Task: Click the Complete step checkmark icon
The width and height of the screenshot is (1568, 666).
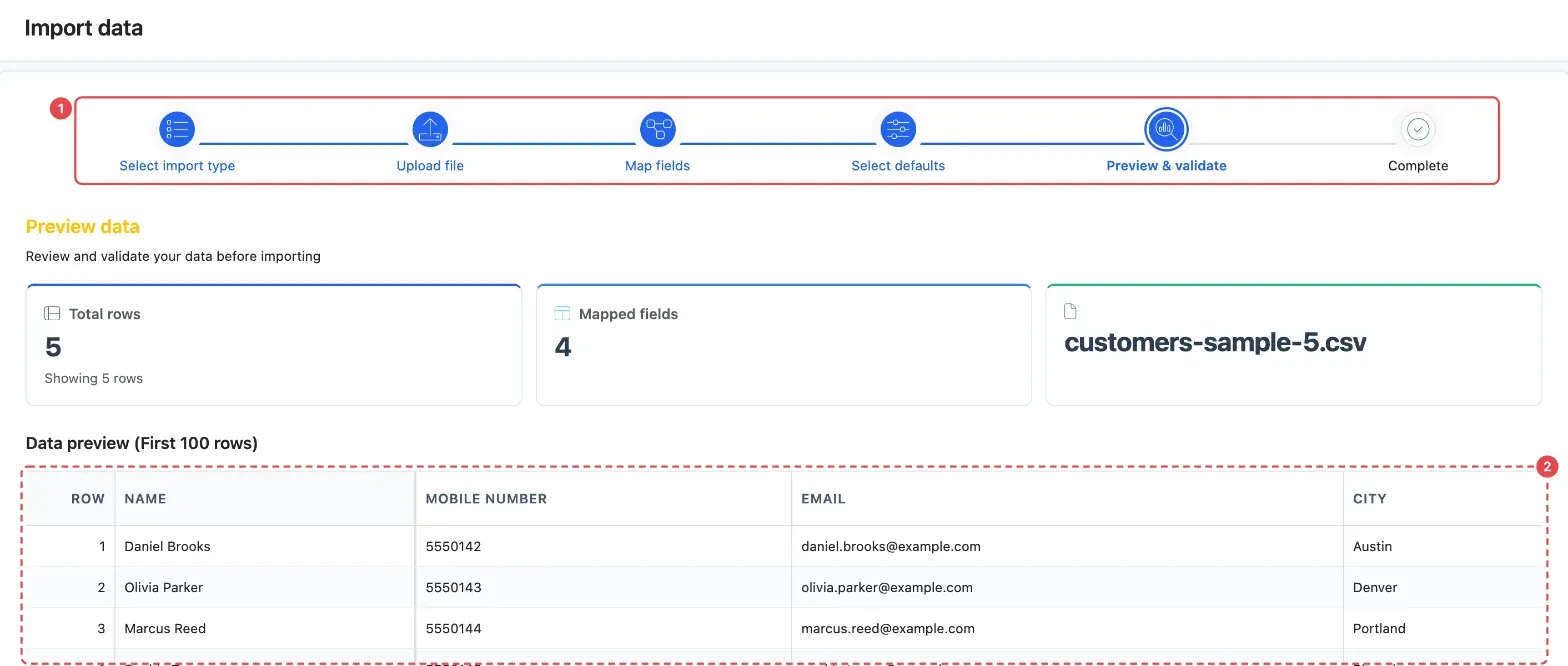Action: (1418, 129)
